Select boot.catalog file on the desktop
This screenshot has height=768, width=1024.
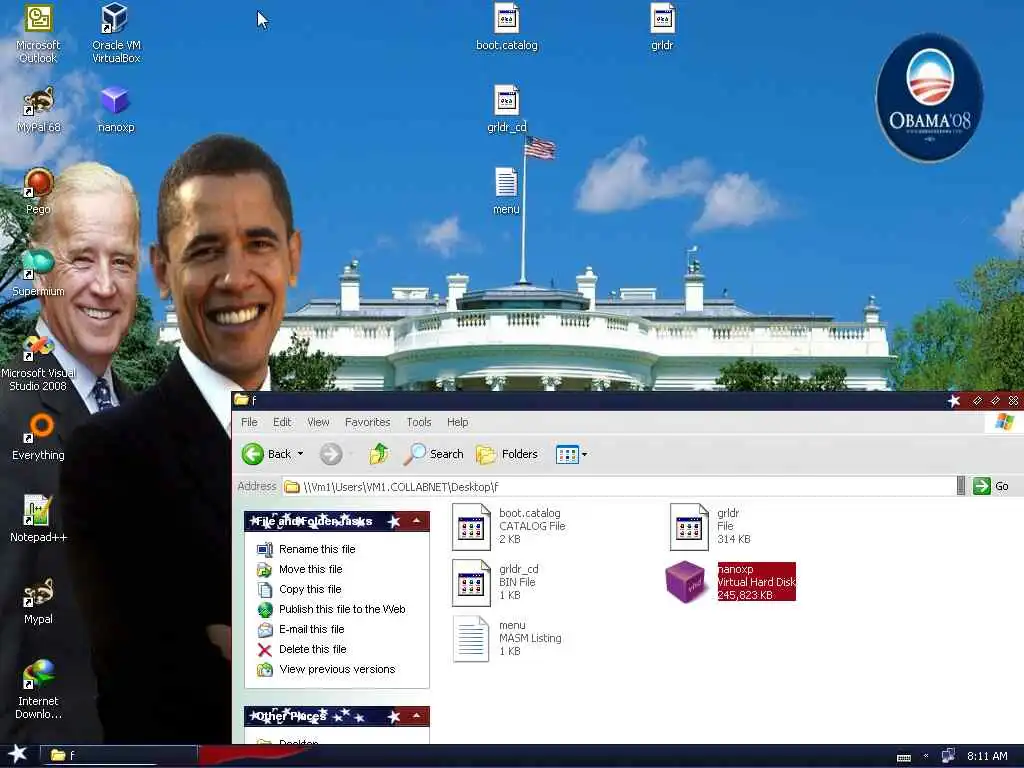[507, 27]
